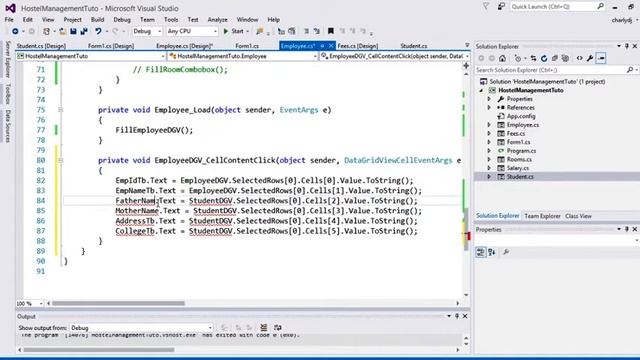
Task: Pin the Solution Explorer panel
Action: pos(627,46)
